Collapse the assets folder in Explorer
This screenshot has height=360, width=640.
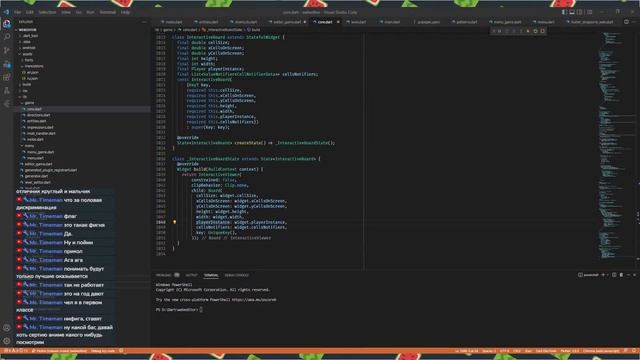(27, 54)
